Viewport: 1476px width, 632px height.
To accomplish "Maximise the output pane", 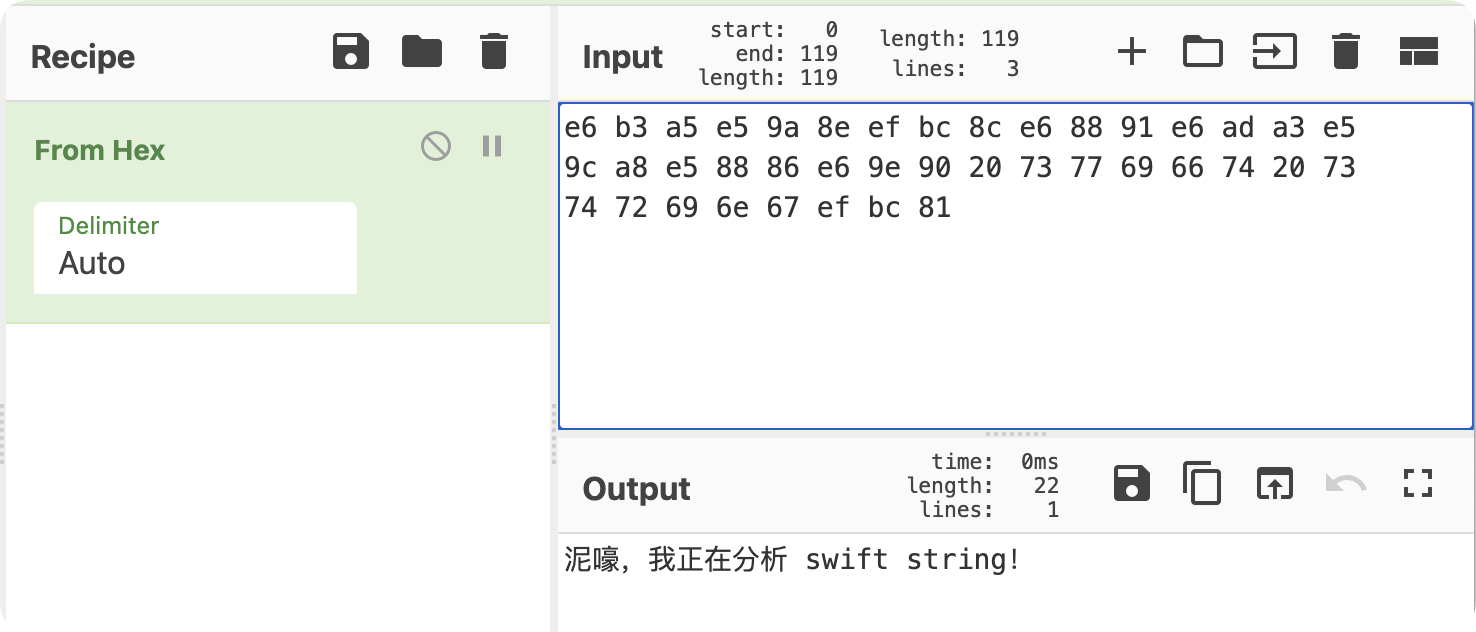I will click(1418, 485).
